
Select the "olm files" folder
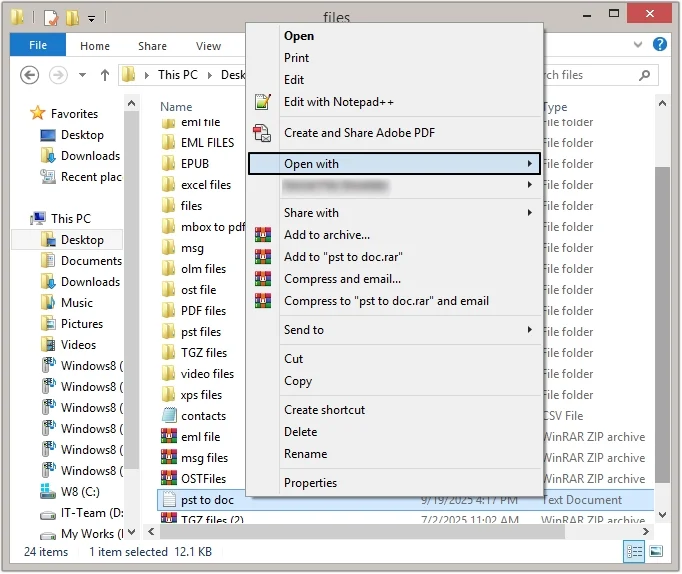point(194,269)
